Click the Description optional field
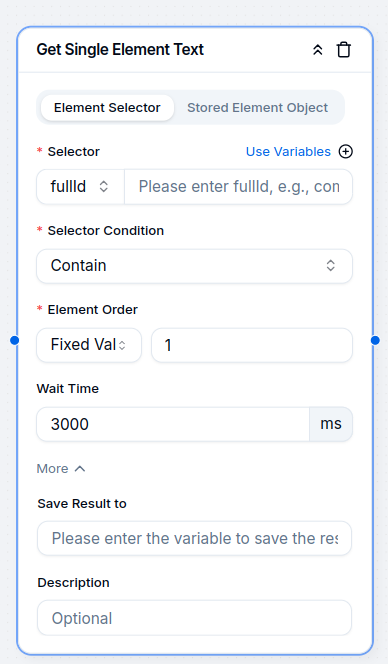This screenshot has width=388, height=664. point(194,618)
